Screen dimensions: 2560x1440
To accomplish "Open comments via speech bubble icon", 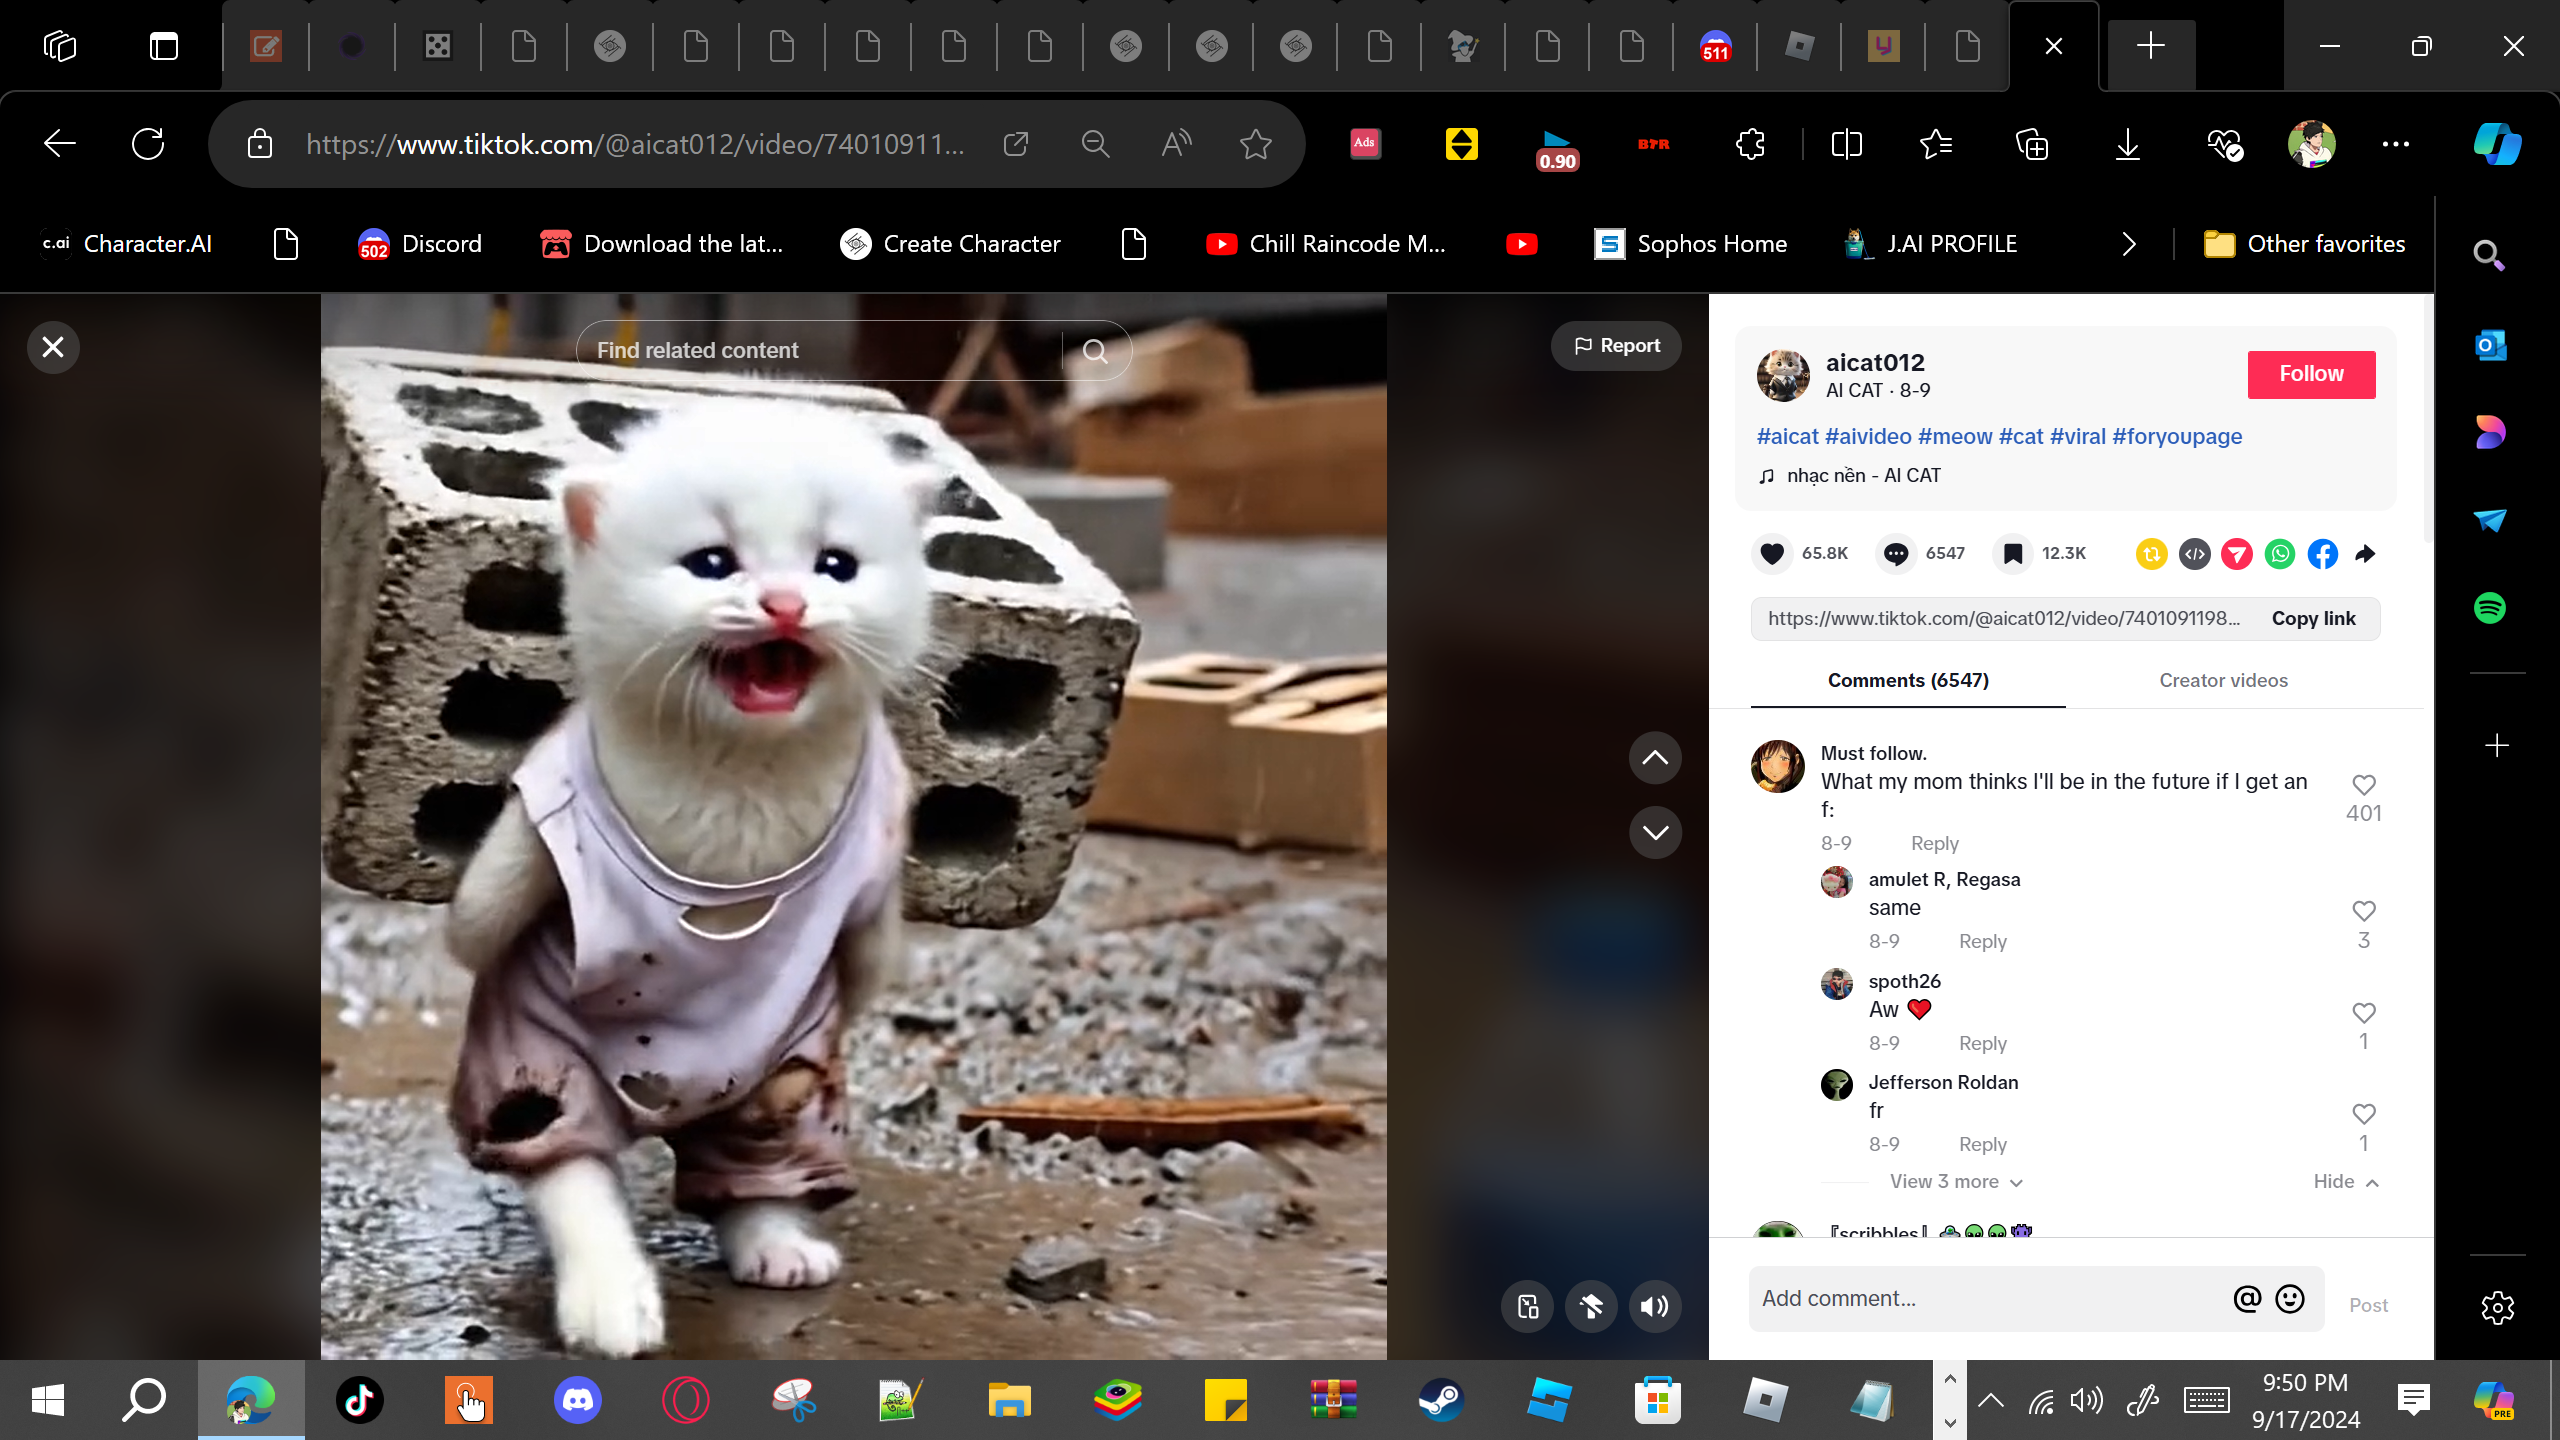I will [1895, 553].
